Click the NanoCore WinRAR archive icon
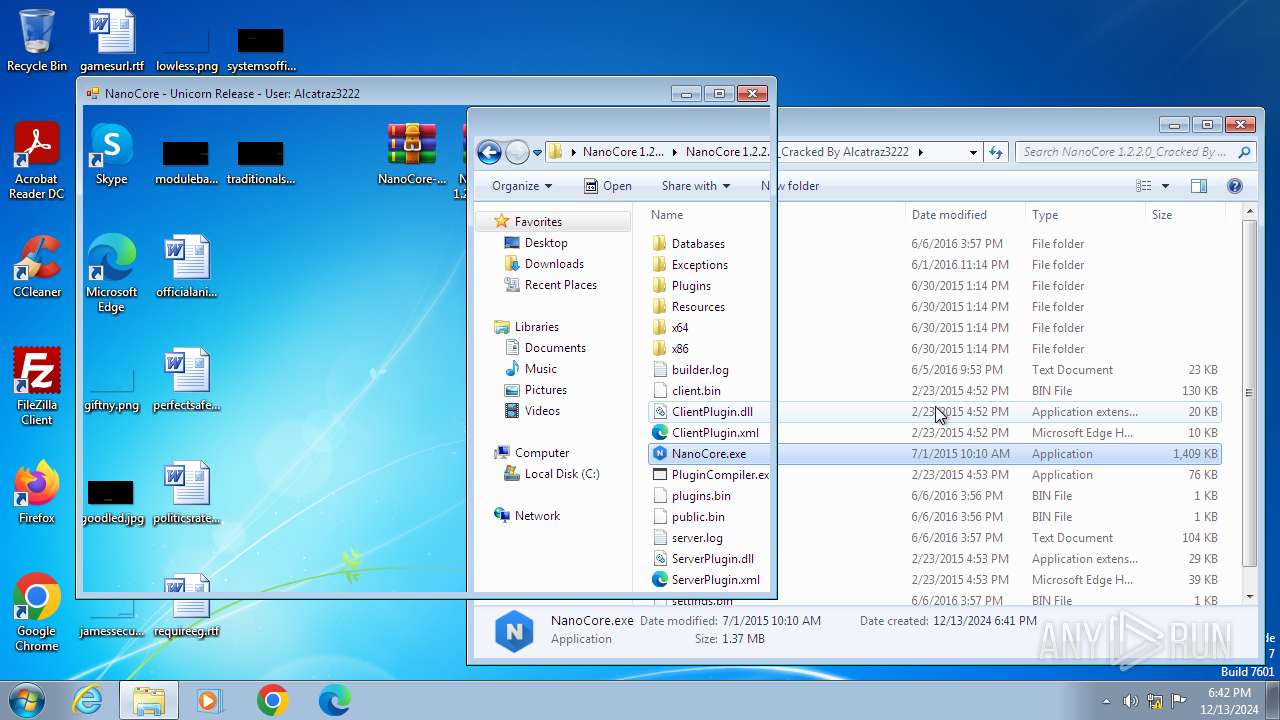 click(412, 154)
